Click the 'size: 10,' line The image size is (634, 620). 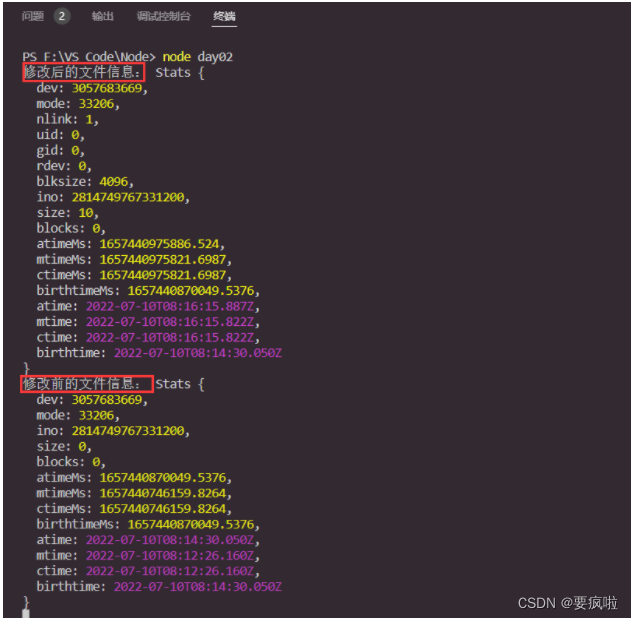[x=67, y=213]
